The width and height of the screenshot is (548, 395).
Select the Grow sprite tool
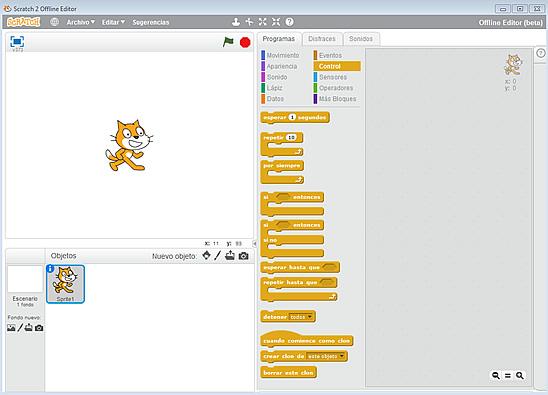[x=262, y=22]
